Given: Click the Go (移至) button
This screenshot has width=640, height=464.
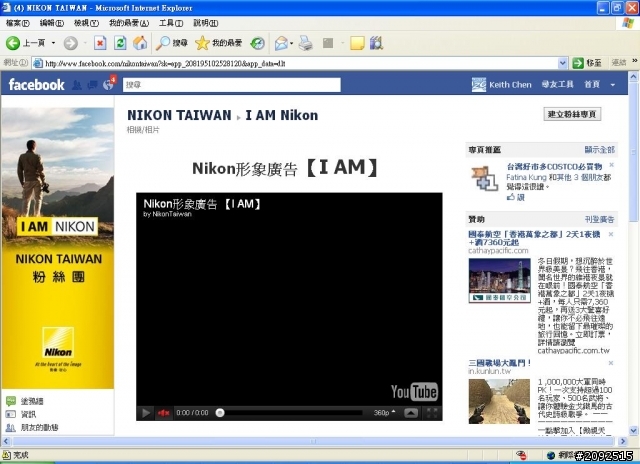Looking at the screenshot, I should 587,63.
